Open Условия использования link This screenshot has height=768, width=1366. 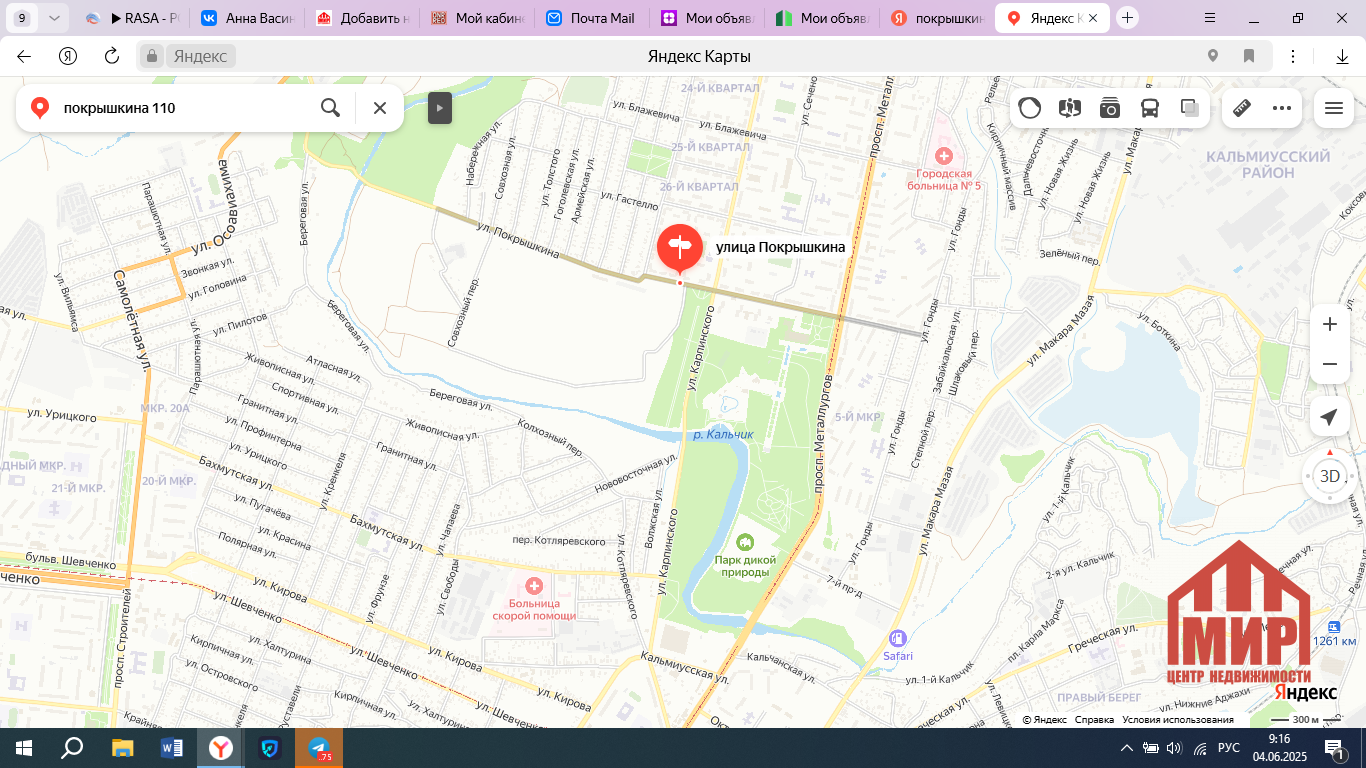click(1178, 720)
